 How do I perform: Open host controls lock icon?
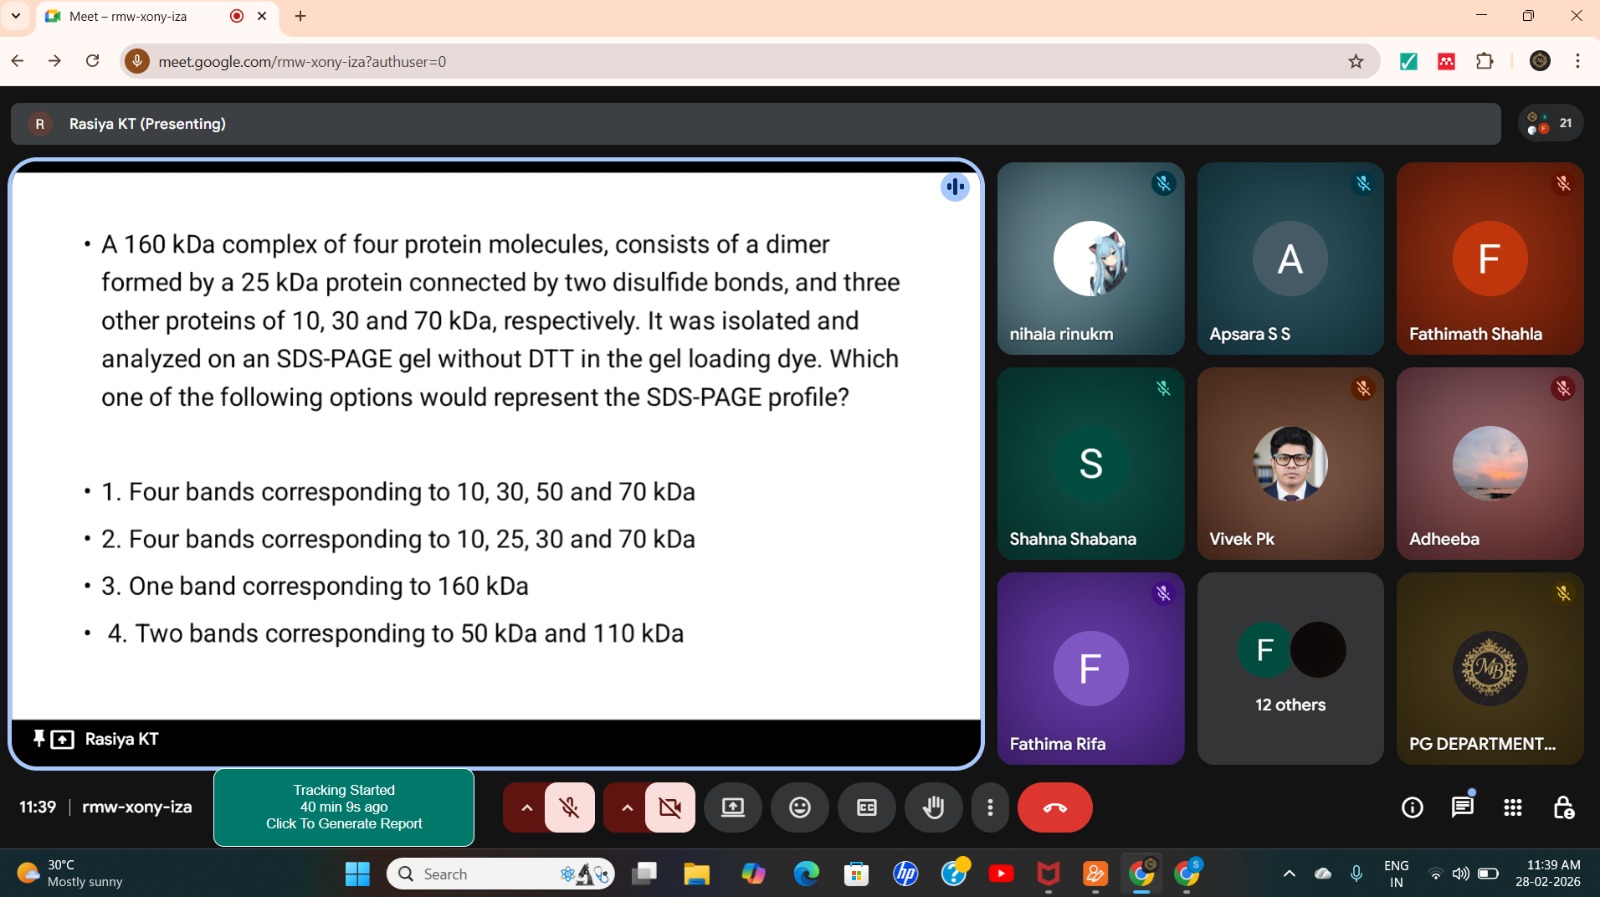[1563, 807]
